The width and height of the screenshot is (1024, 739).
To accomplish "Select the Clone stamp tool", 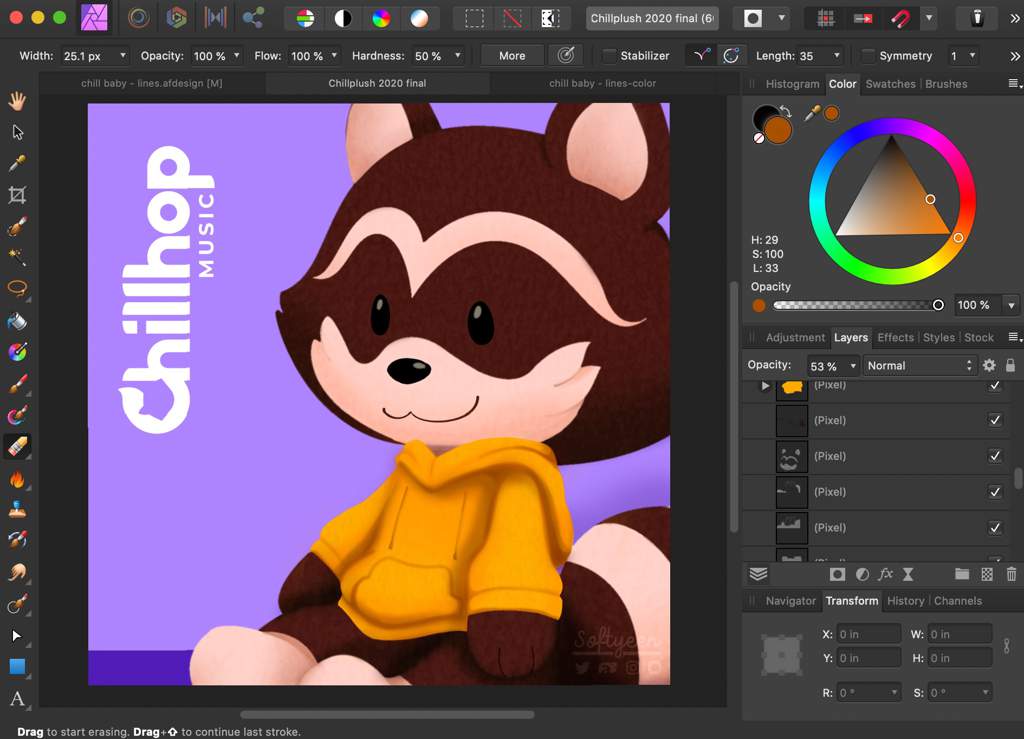I will (17, 509).
